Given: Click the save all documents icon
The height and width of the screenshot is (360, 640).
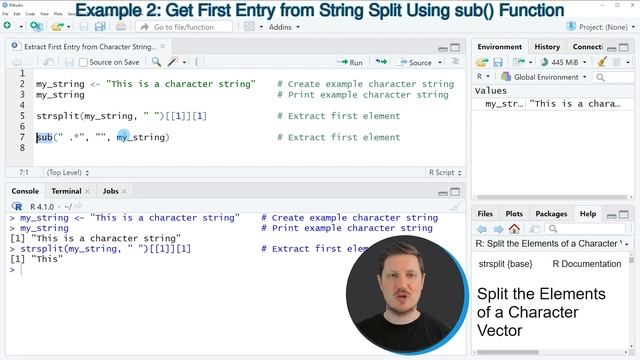Looking at the screenshot, I should tap(100, 27).
